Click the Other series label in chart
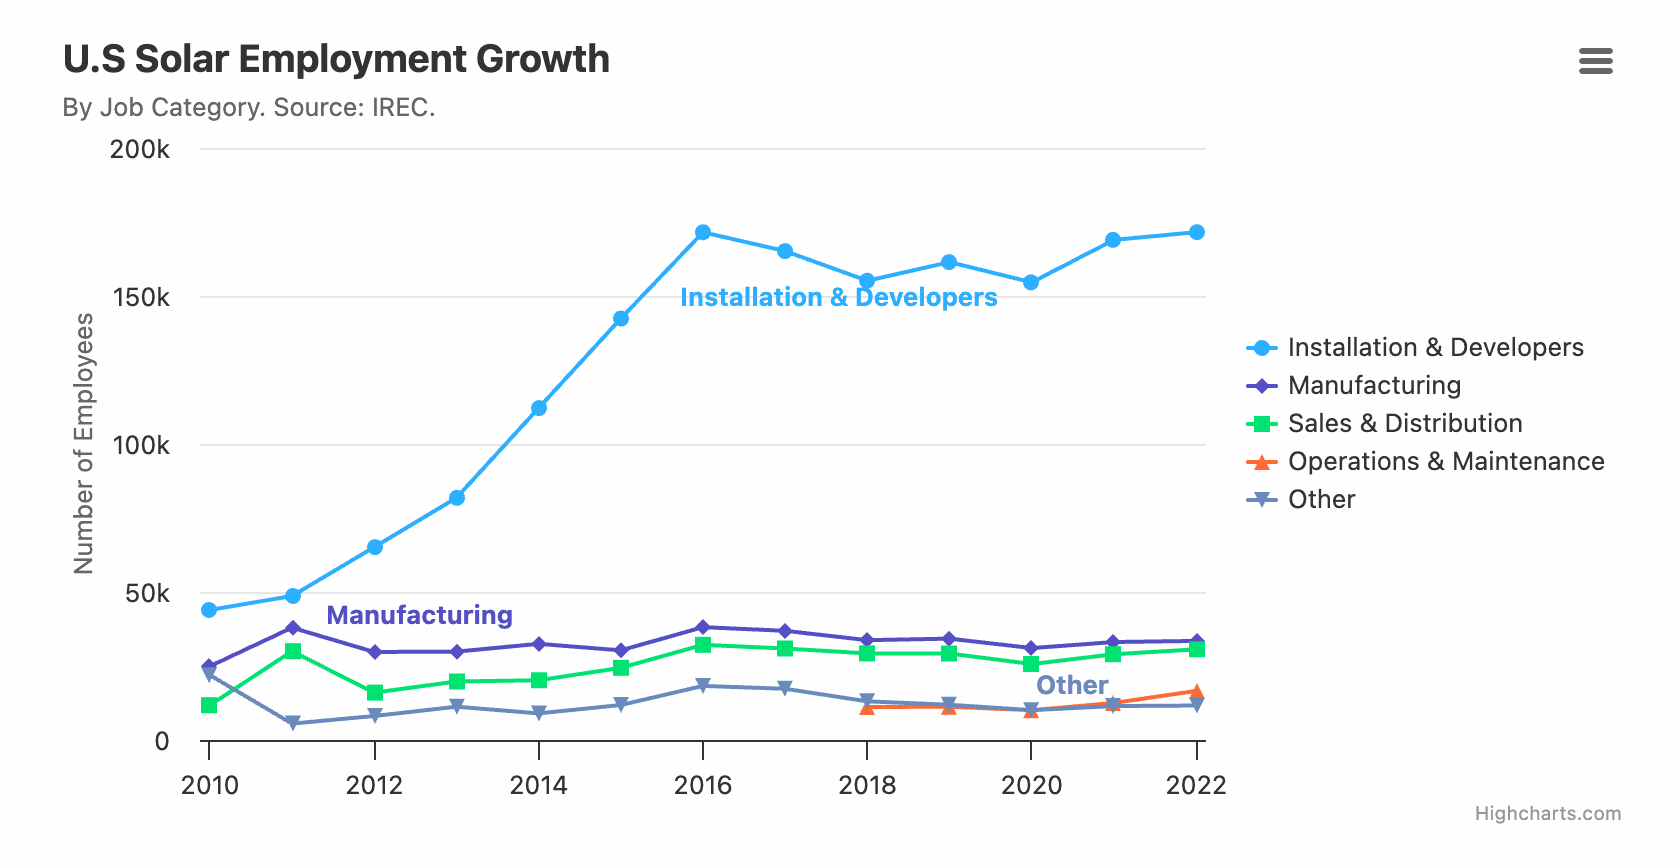1680x866 pixels. [x=1072, y=685]
